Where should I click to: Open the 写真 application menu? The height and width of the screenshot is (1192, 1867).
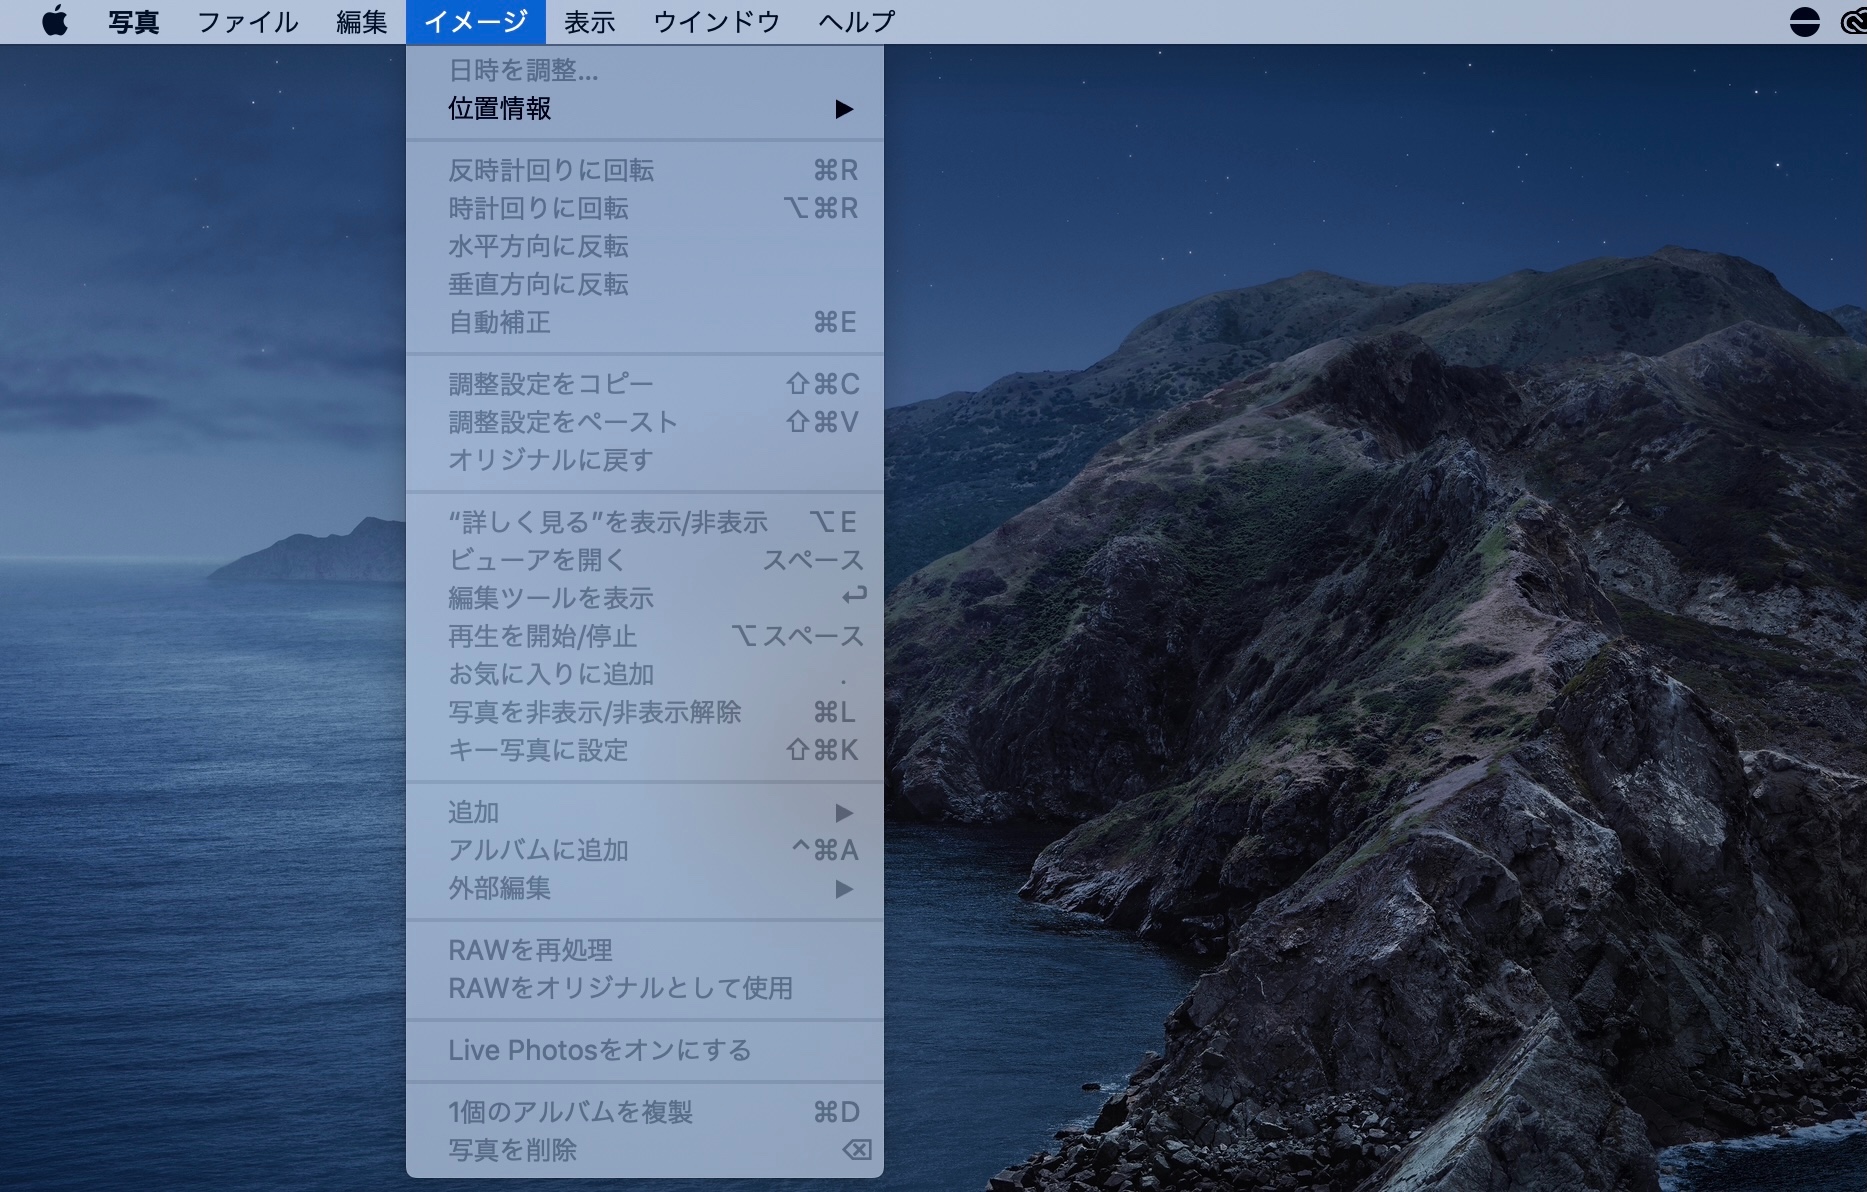133,21
